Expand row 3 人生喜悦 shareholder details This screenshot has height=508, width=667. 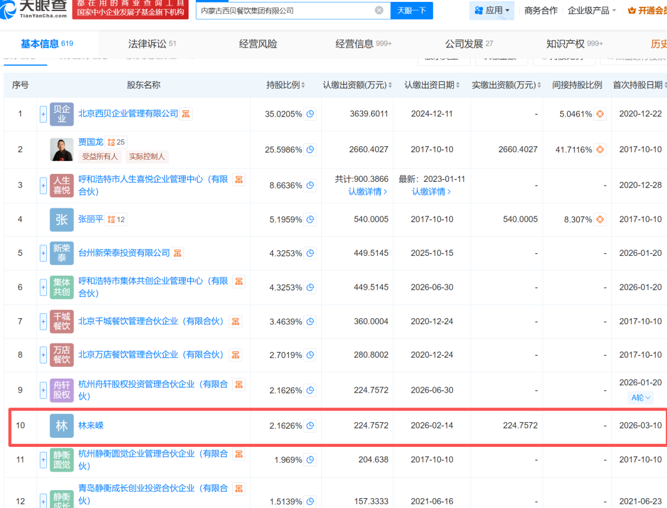tap(43, 185)
